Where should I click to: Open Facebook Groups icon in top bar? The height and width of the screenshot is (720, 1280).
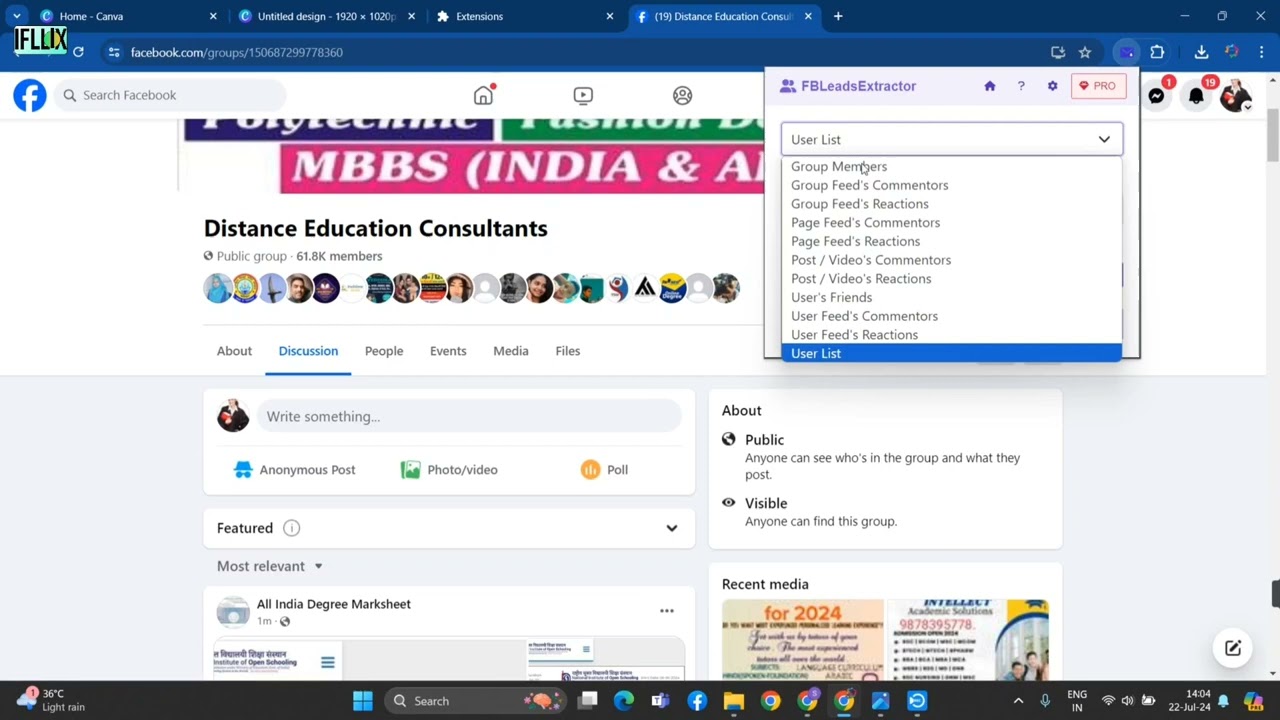[x=682, y=95]
